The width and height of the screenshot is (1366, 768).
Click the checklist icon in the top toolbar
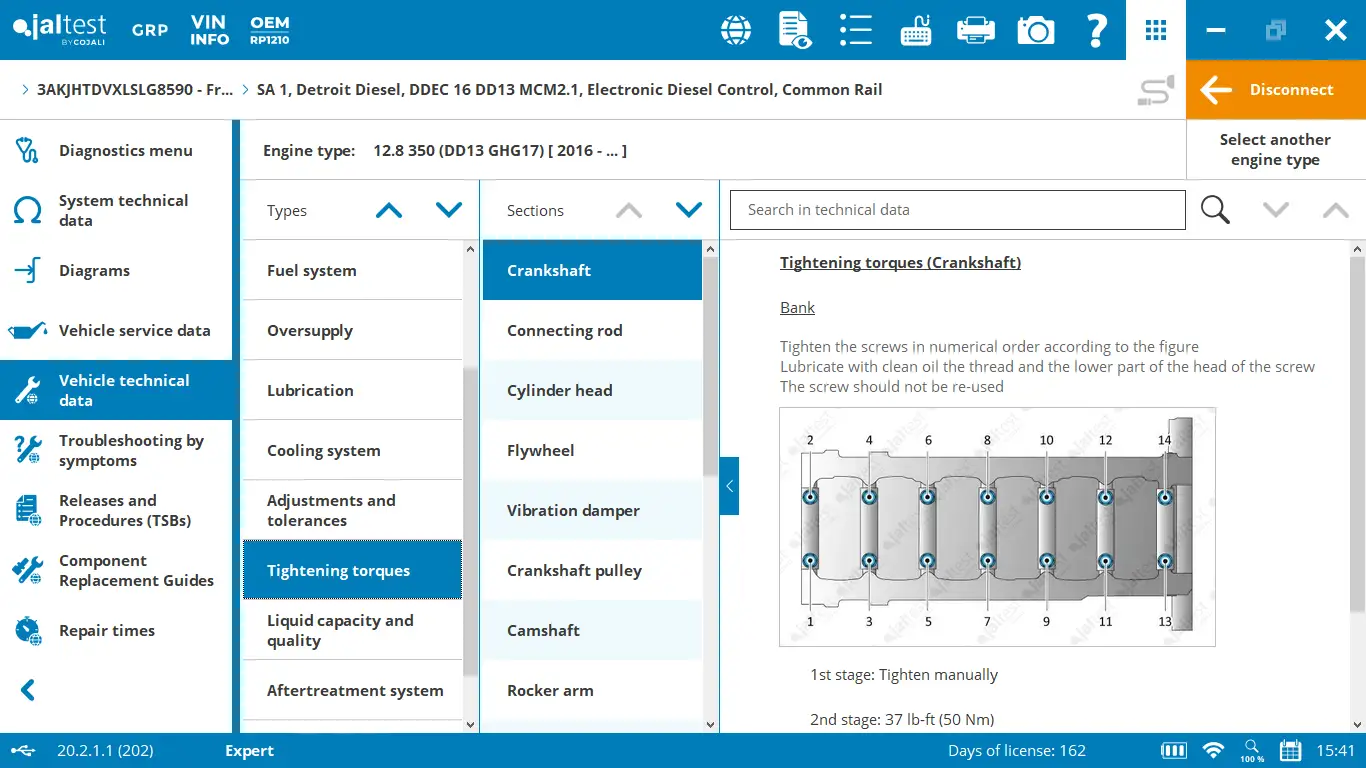point(855,30)
